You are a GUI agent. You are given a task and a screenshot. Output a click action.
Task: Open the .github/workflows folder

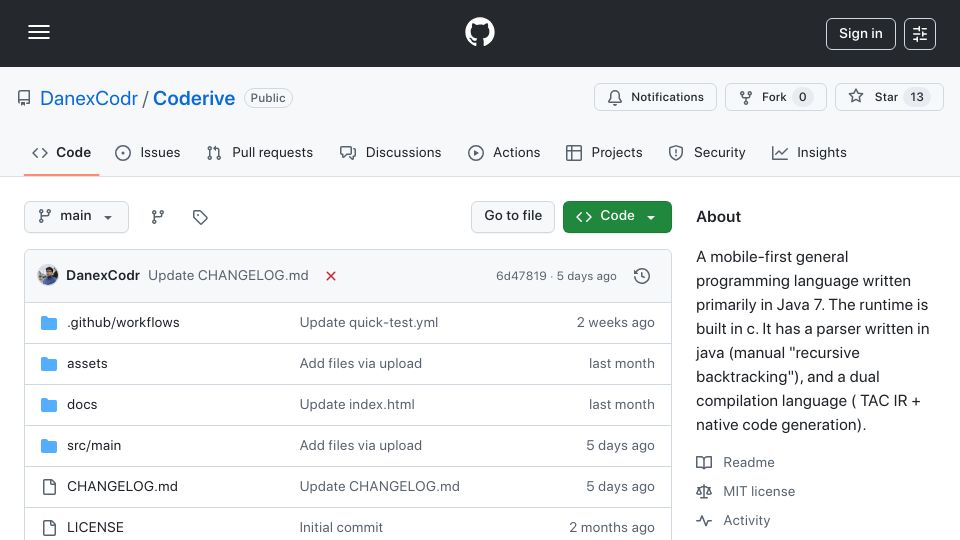123,323
